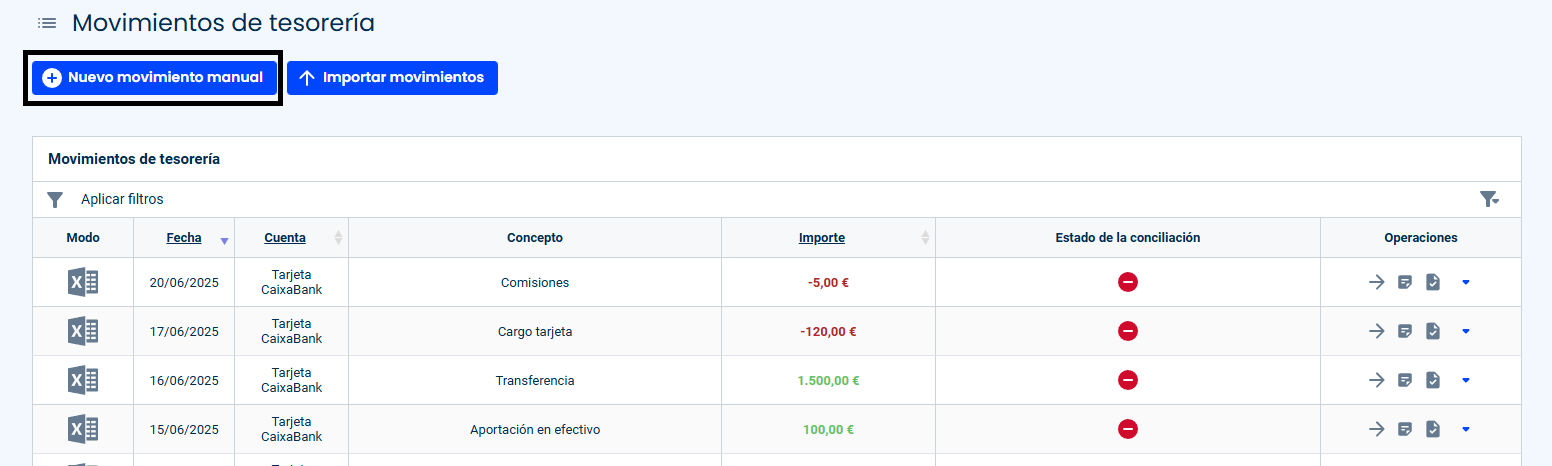Screen dimensions: 1552x466
Task: Open the document check icon for Aportación en efectivo
Action: pyautogui.click(x=1433, y=429)
